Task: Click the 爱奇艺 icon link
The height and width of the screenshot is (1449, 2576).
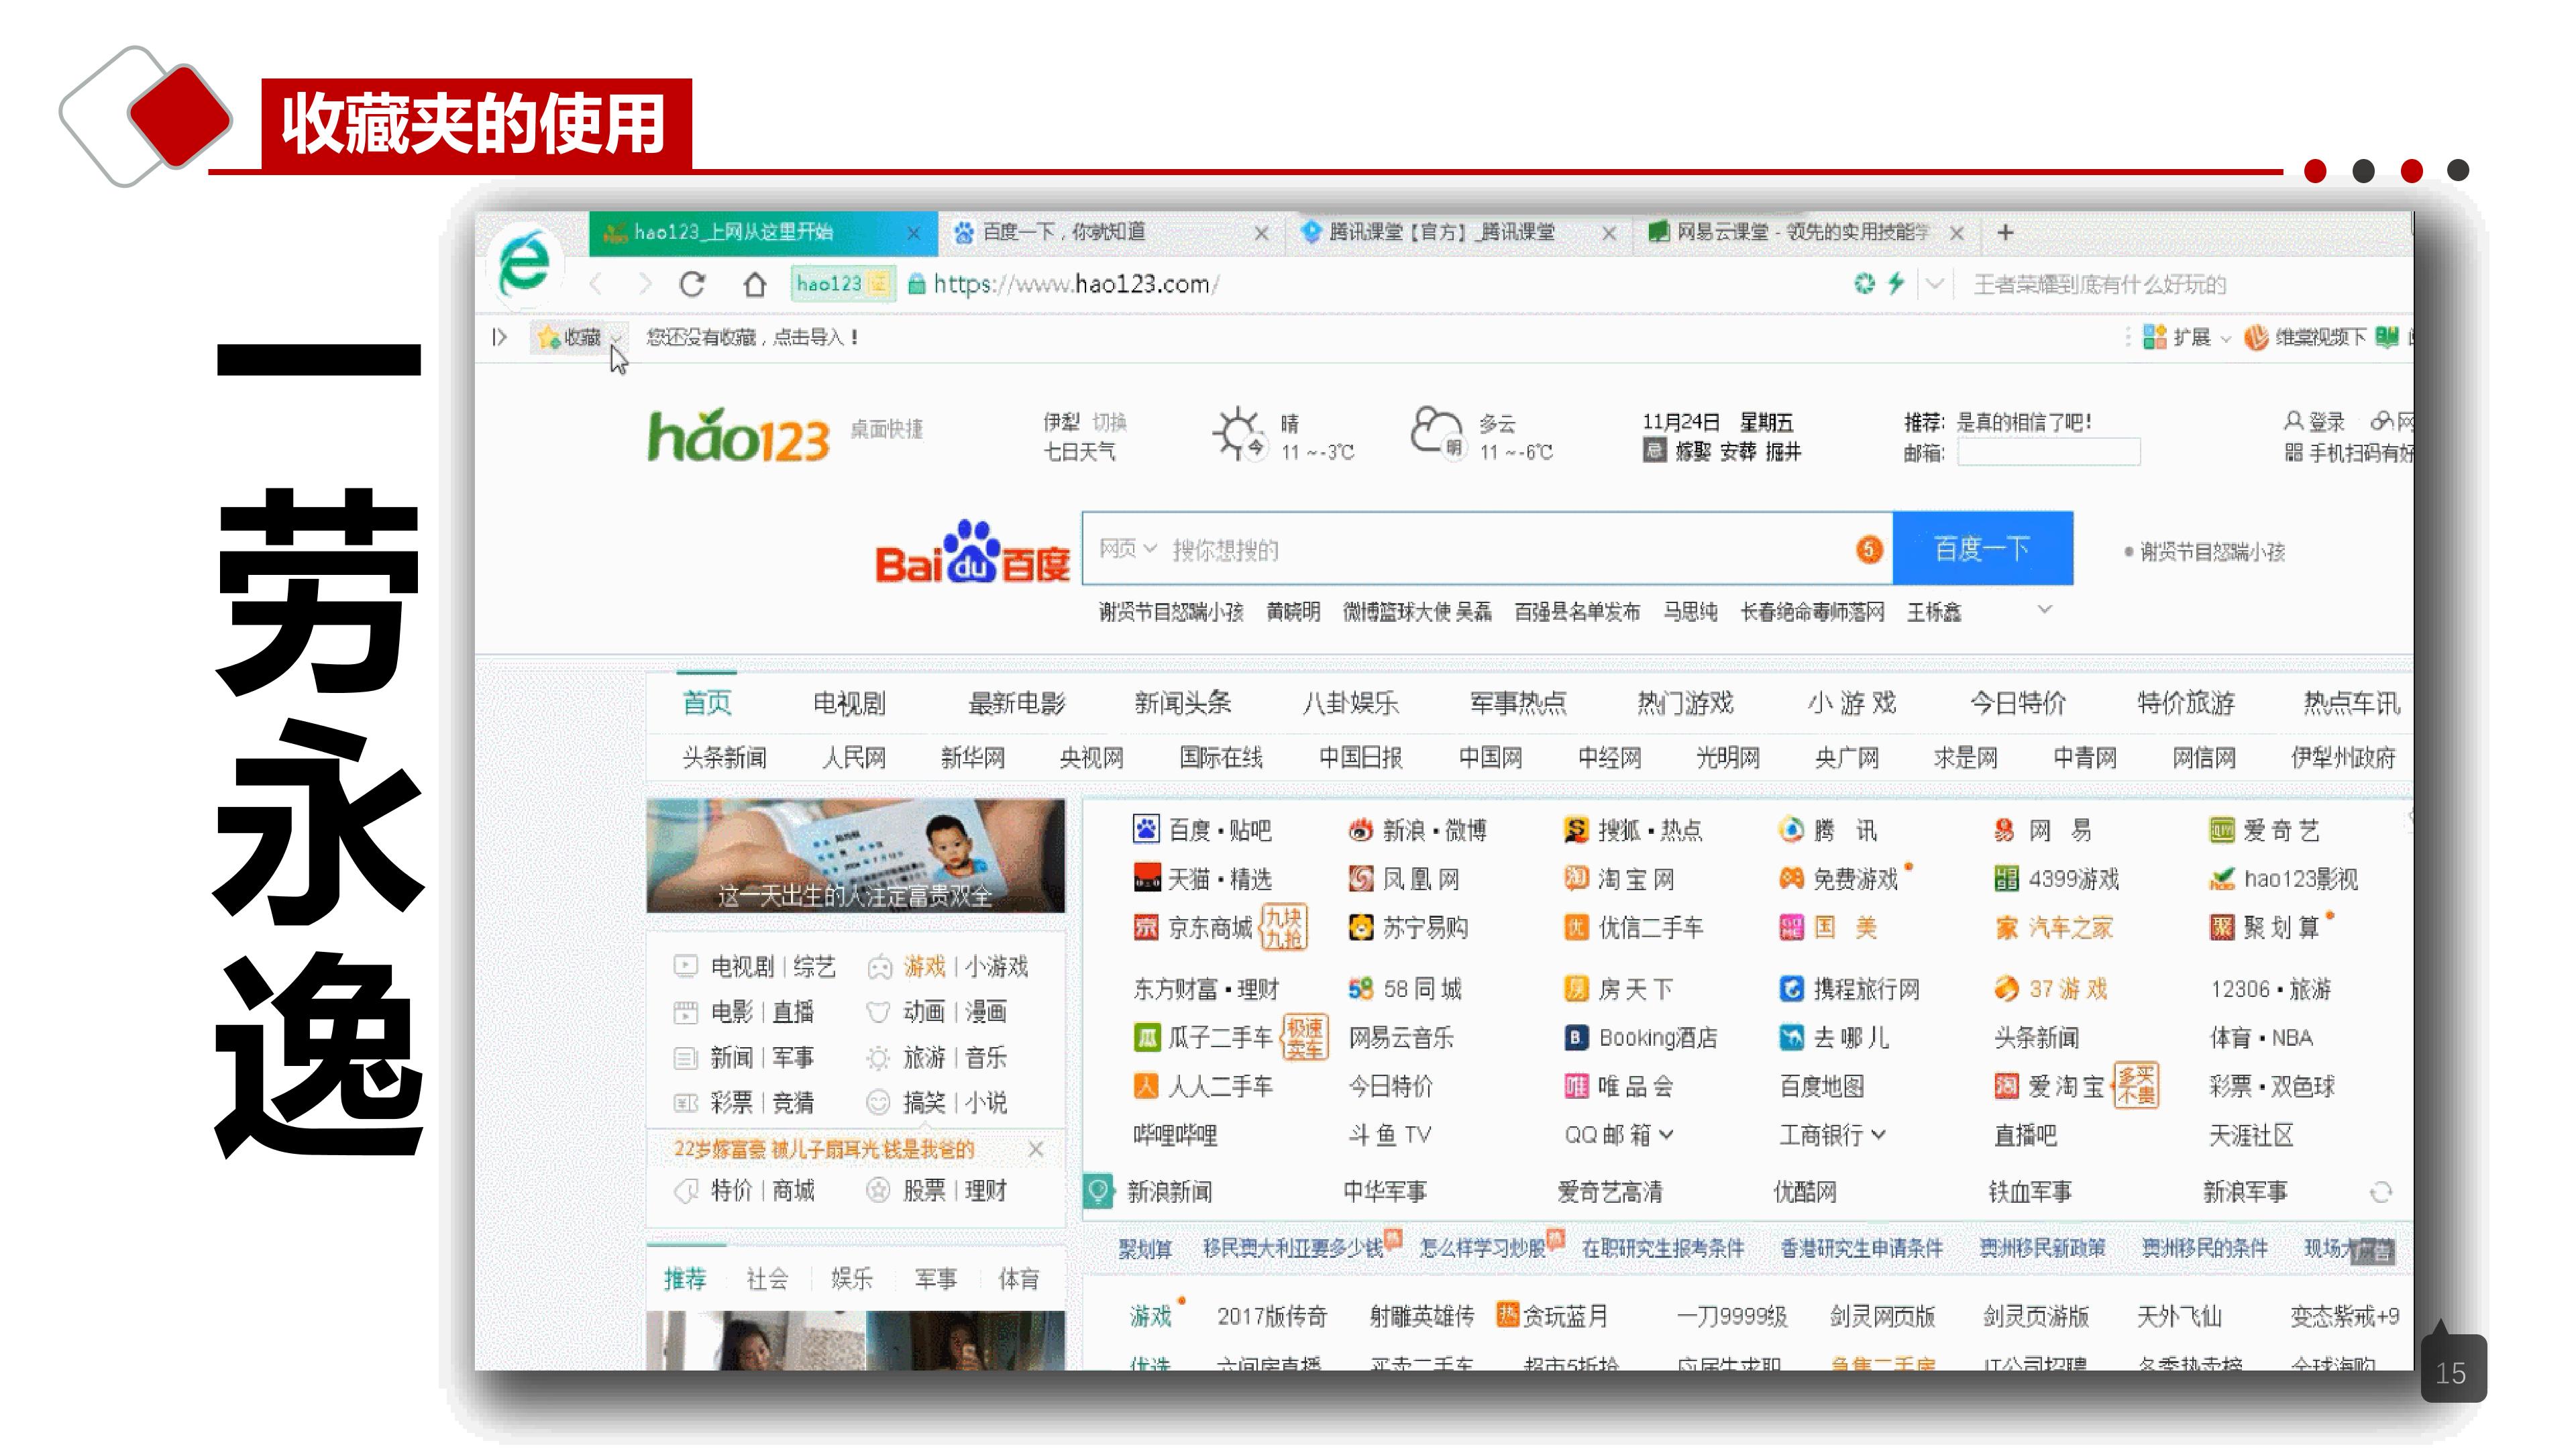Action: [x=2264, y=829]
